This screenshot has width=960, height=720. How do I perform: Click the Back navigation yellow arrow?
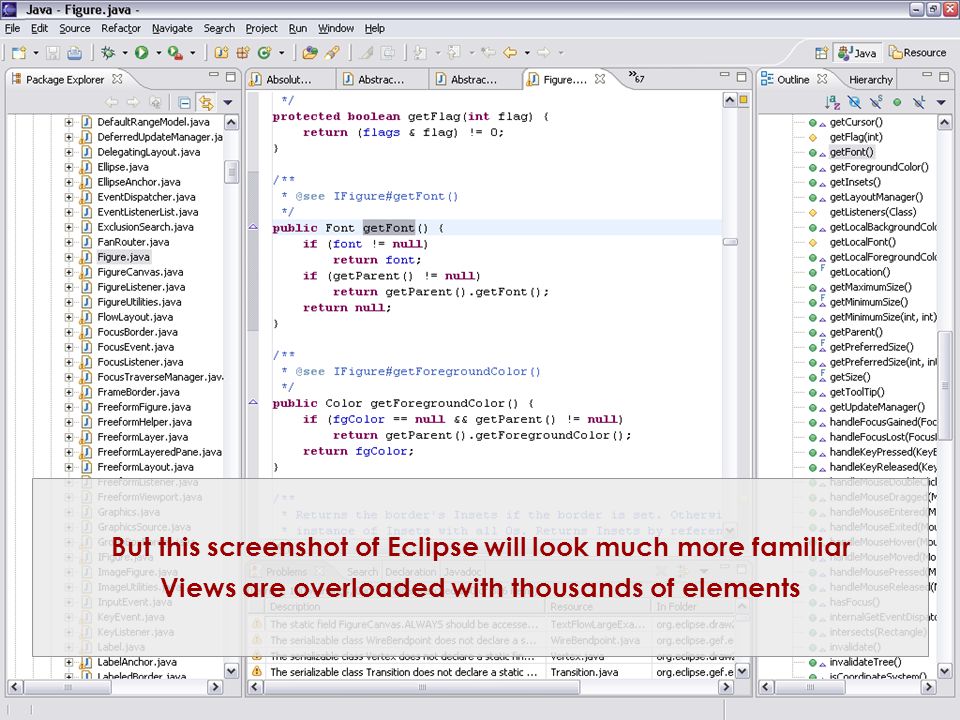(509, 53)
